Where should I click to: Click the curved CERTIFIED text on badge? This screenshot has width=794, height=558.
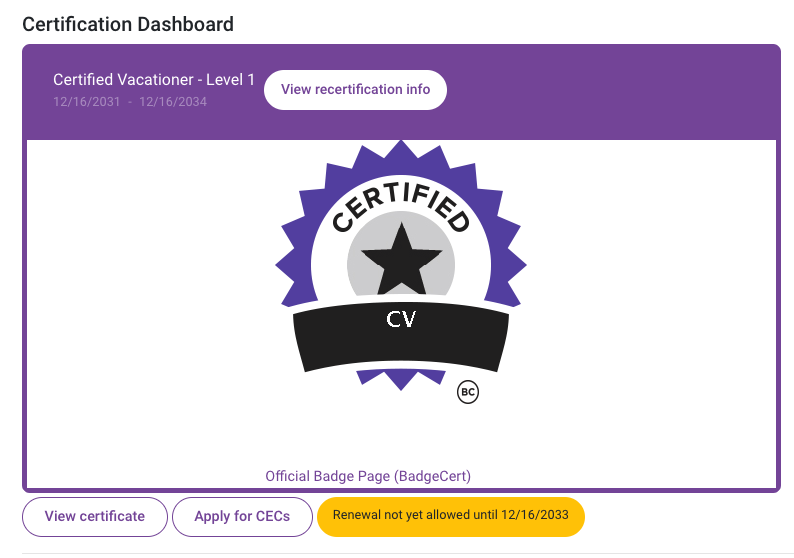pos(401,204)
